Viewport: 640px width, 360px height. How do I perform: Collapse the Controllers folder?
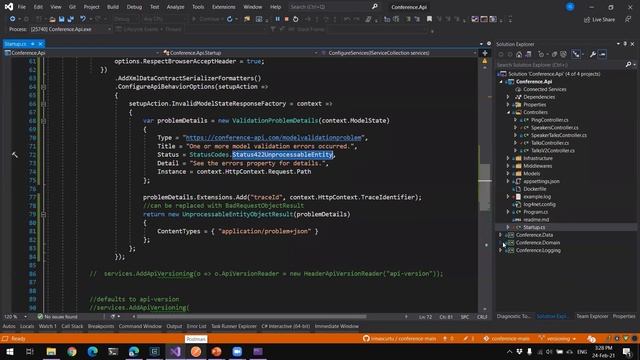tap(508, 112)
